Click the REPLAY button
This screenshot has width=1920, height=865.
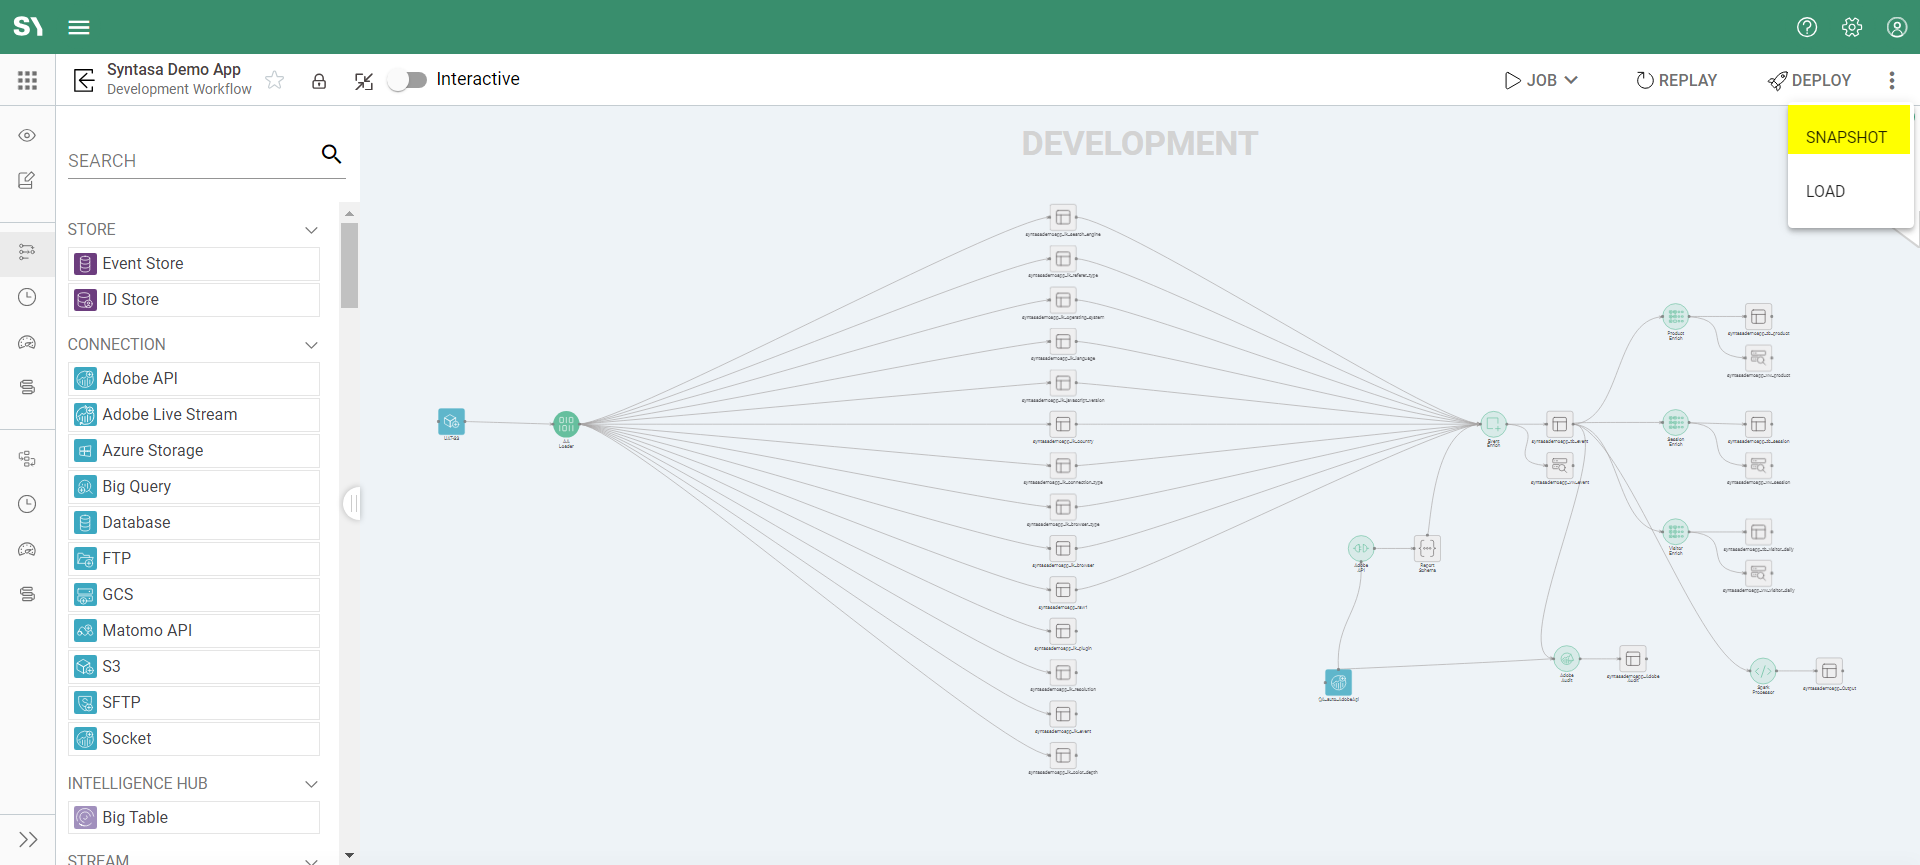(1676, 80)
